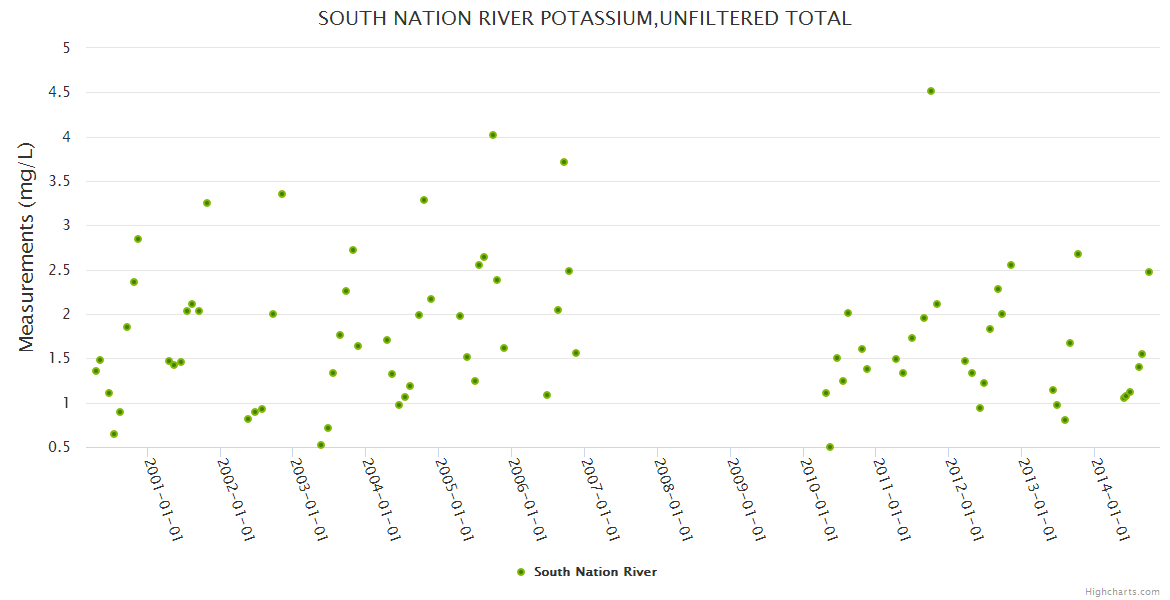Screen dimensions: 1170x600
Task: Select the 2.55 mg/L point in late 2012
Action: click(1011, 265)
